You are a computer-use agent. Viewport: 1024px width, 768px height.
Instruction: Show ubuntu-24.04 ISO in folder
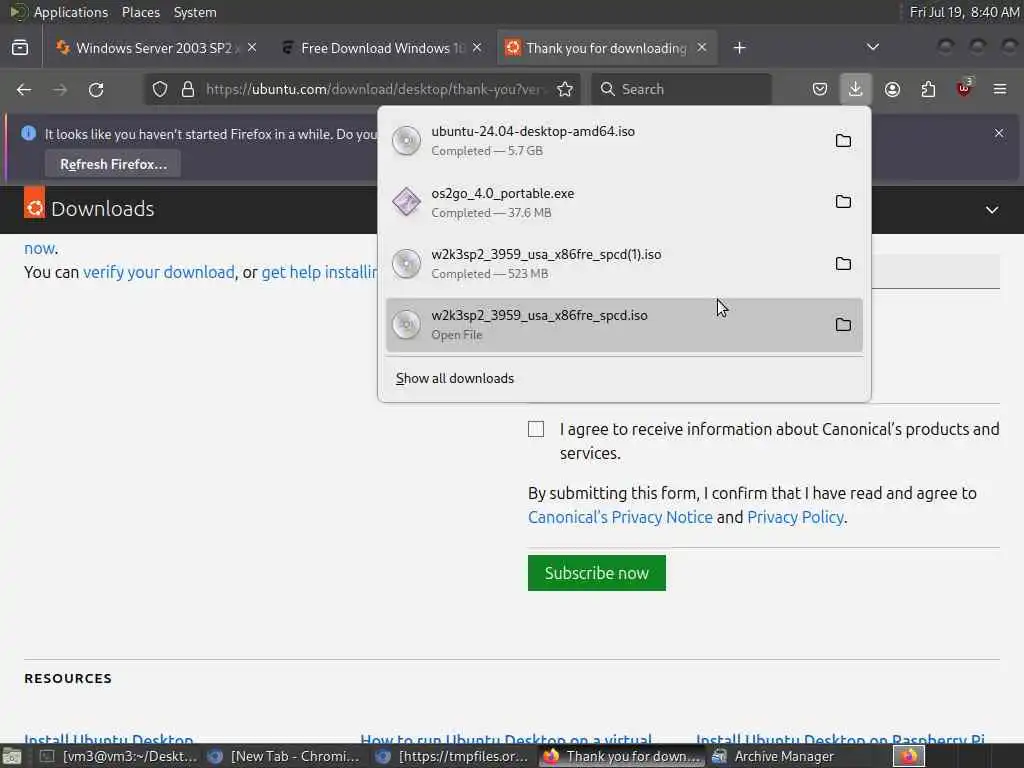[x=843, y=140]
